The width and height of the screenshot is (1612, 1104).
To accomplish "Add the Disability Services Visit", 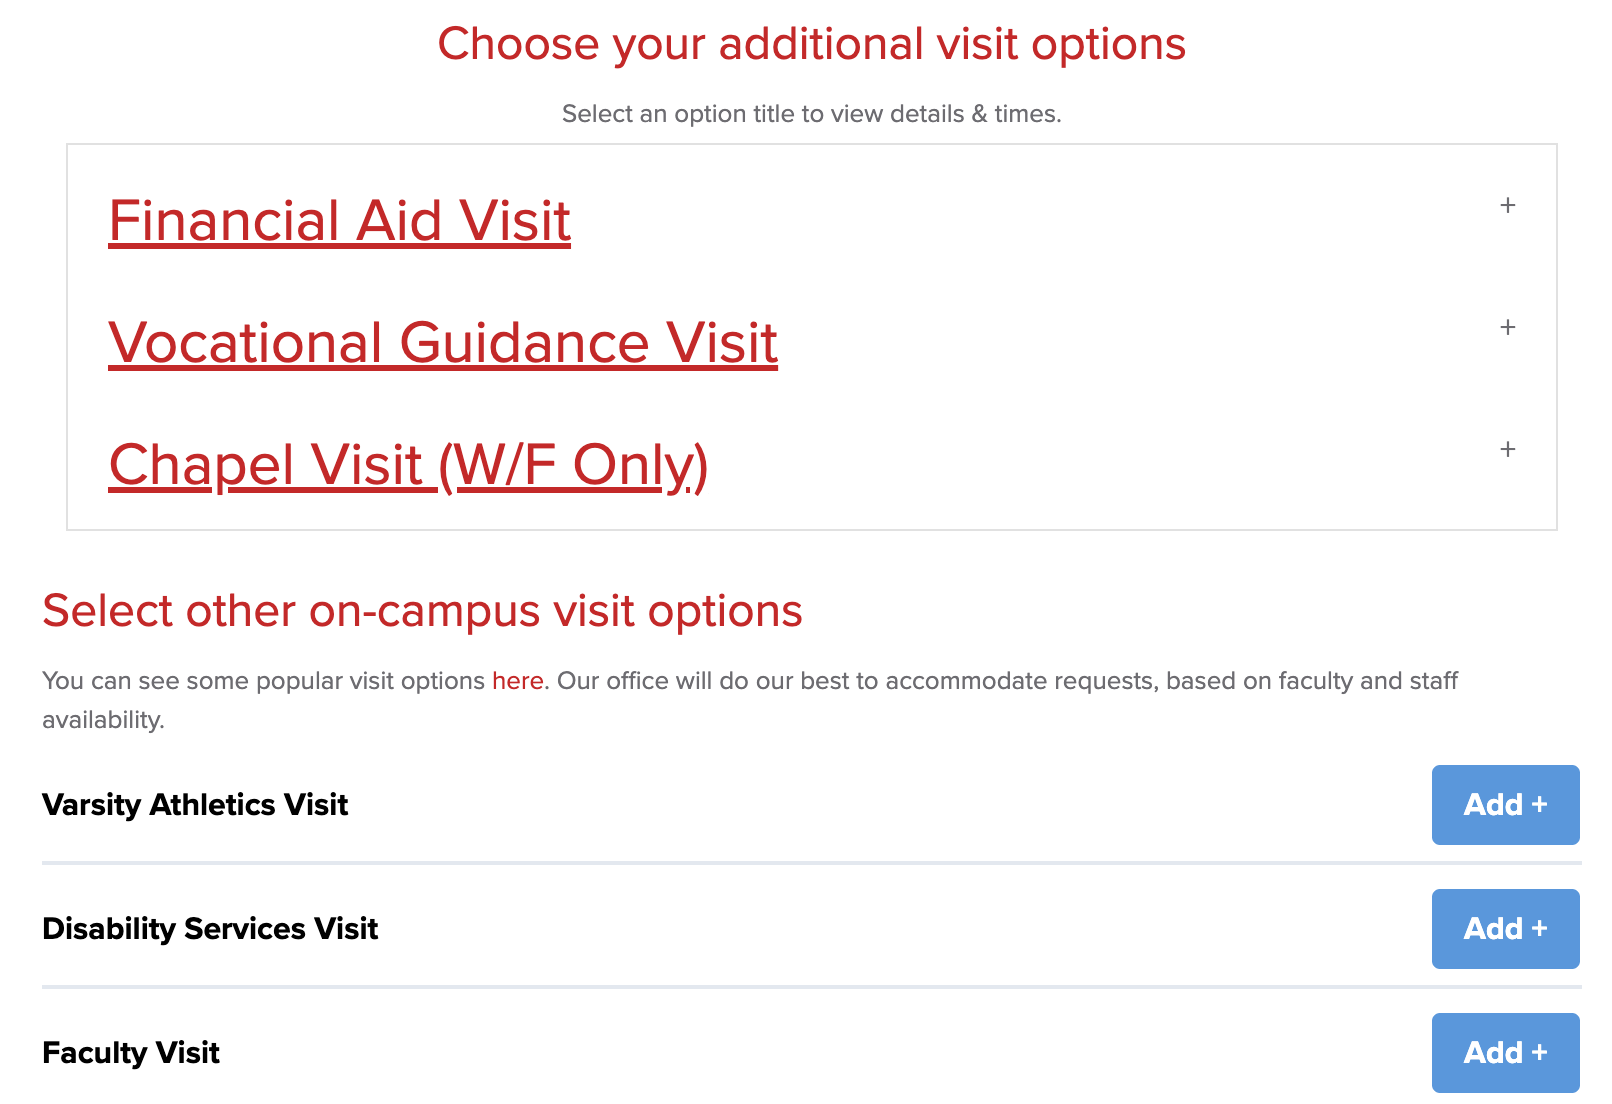I will pos(1505,929).
